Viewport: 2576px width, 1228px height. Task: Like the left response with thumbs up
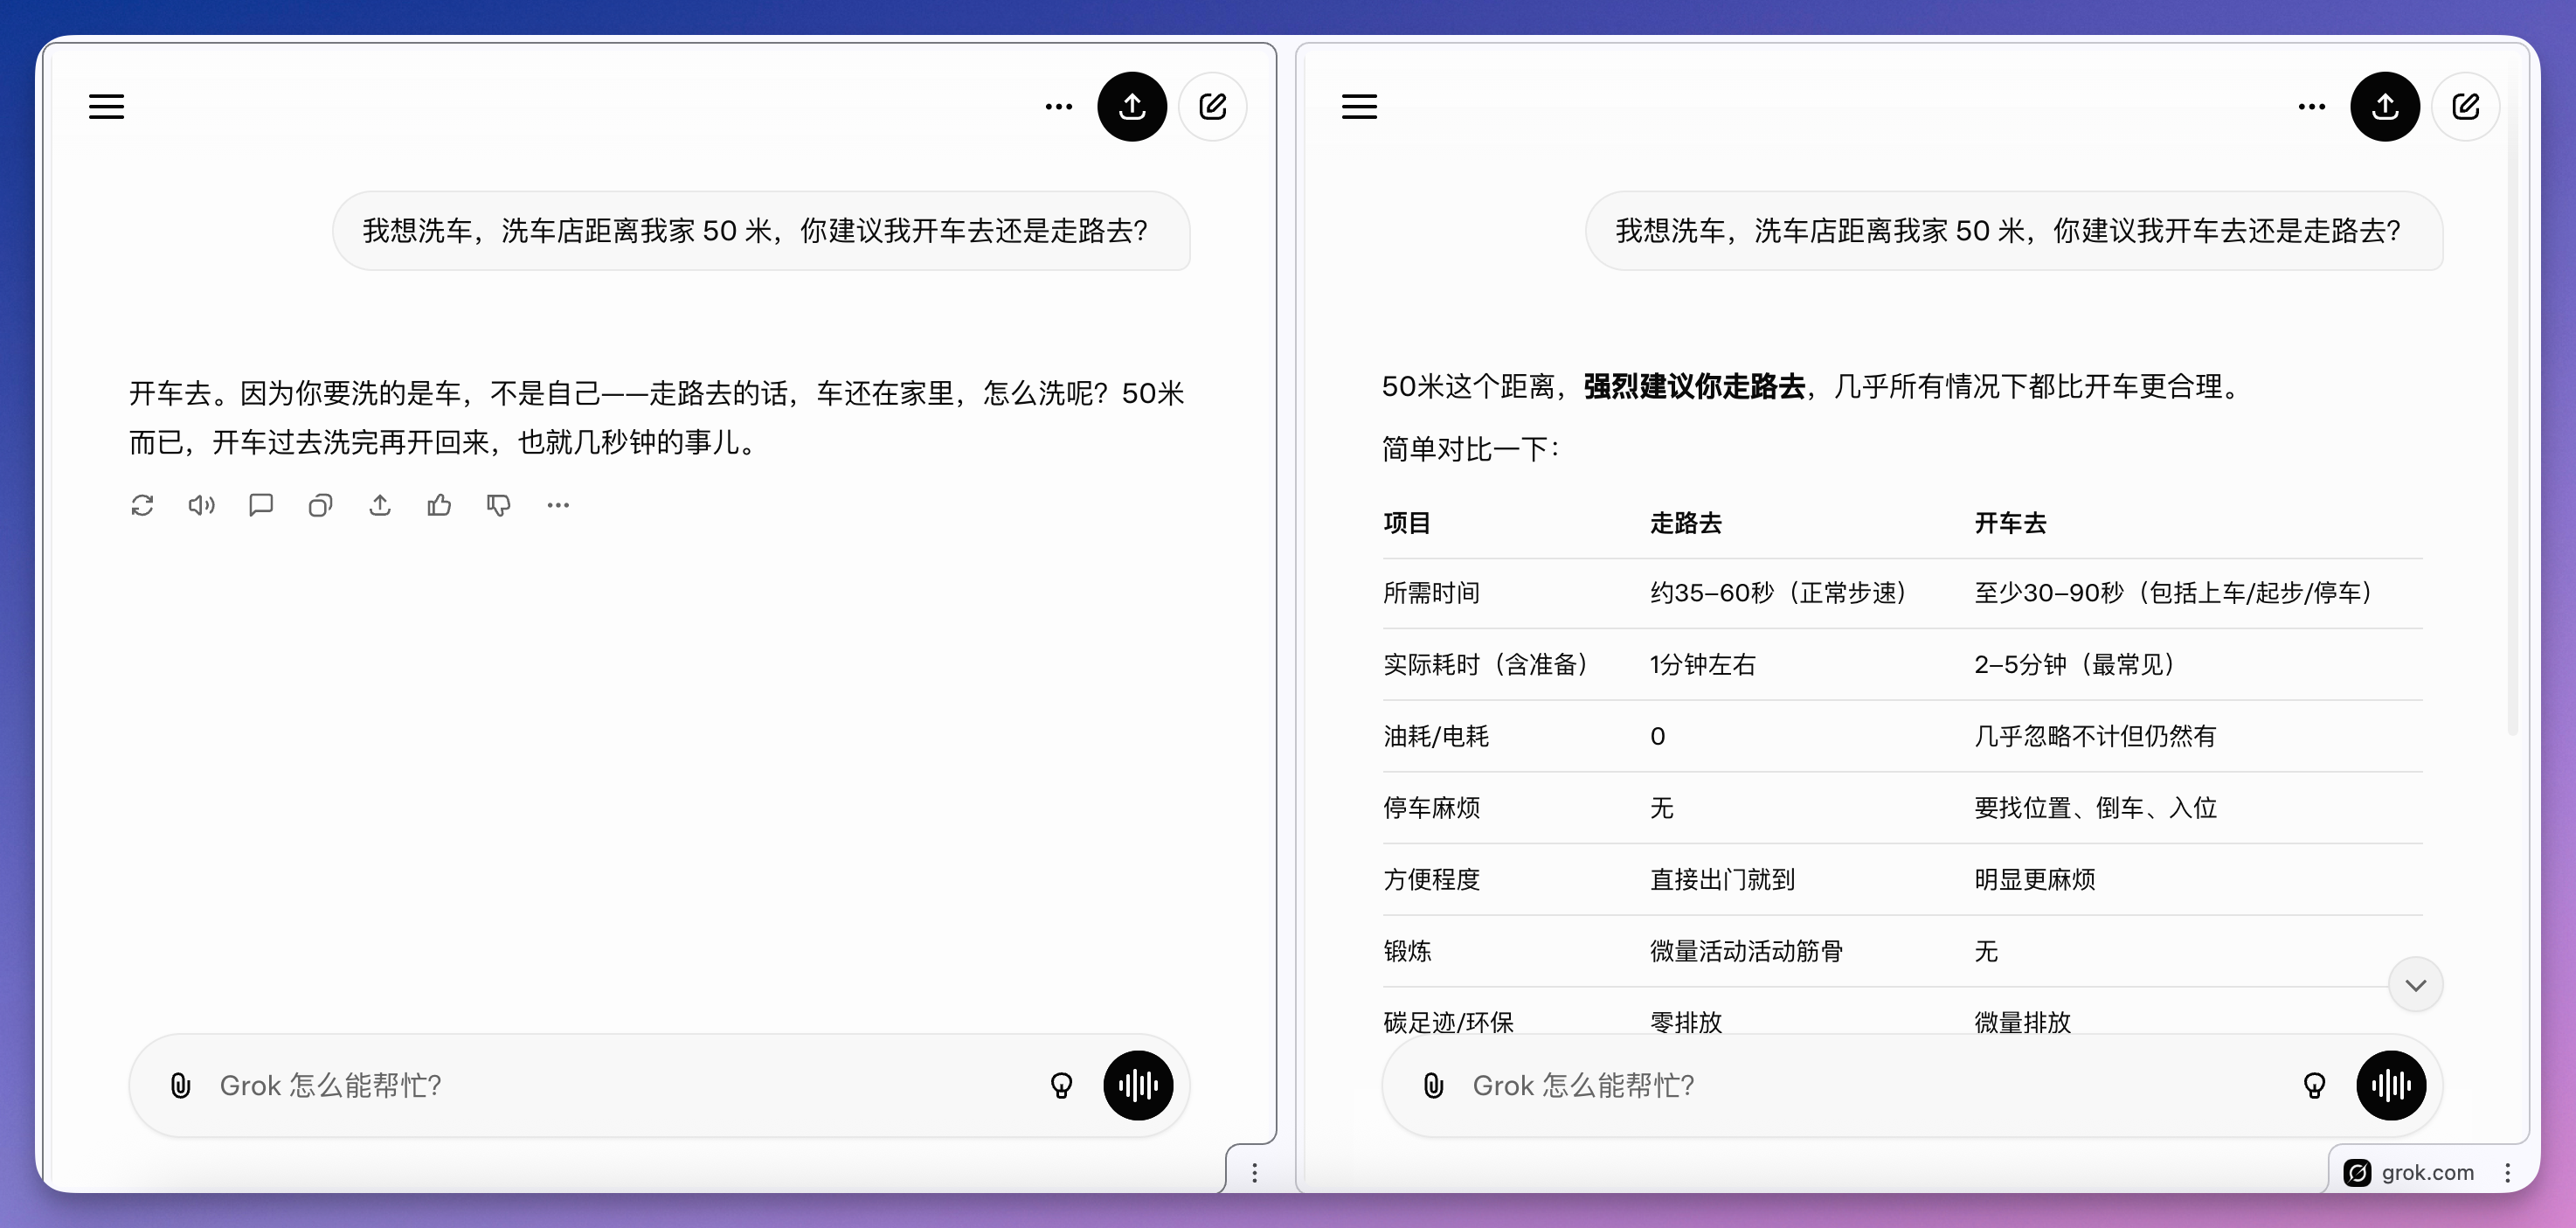pyautogui.click(x=439, y=505)
